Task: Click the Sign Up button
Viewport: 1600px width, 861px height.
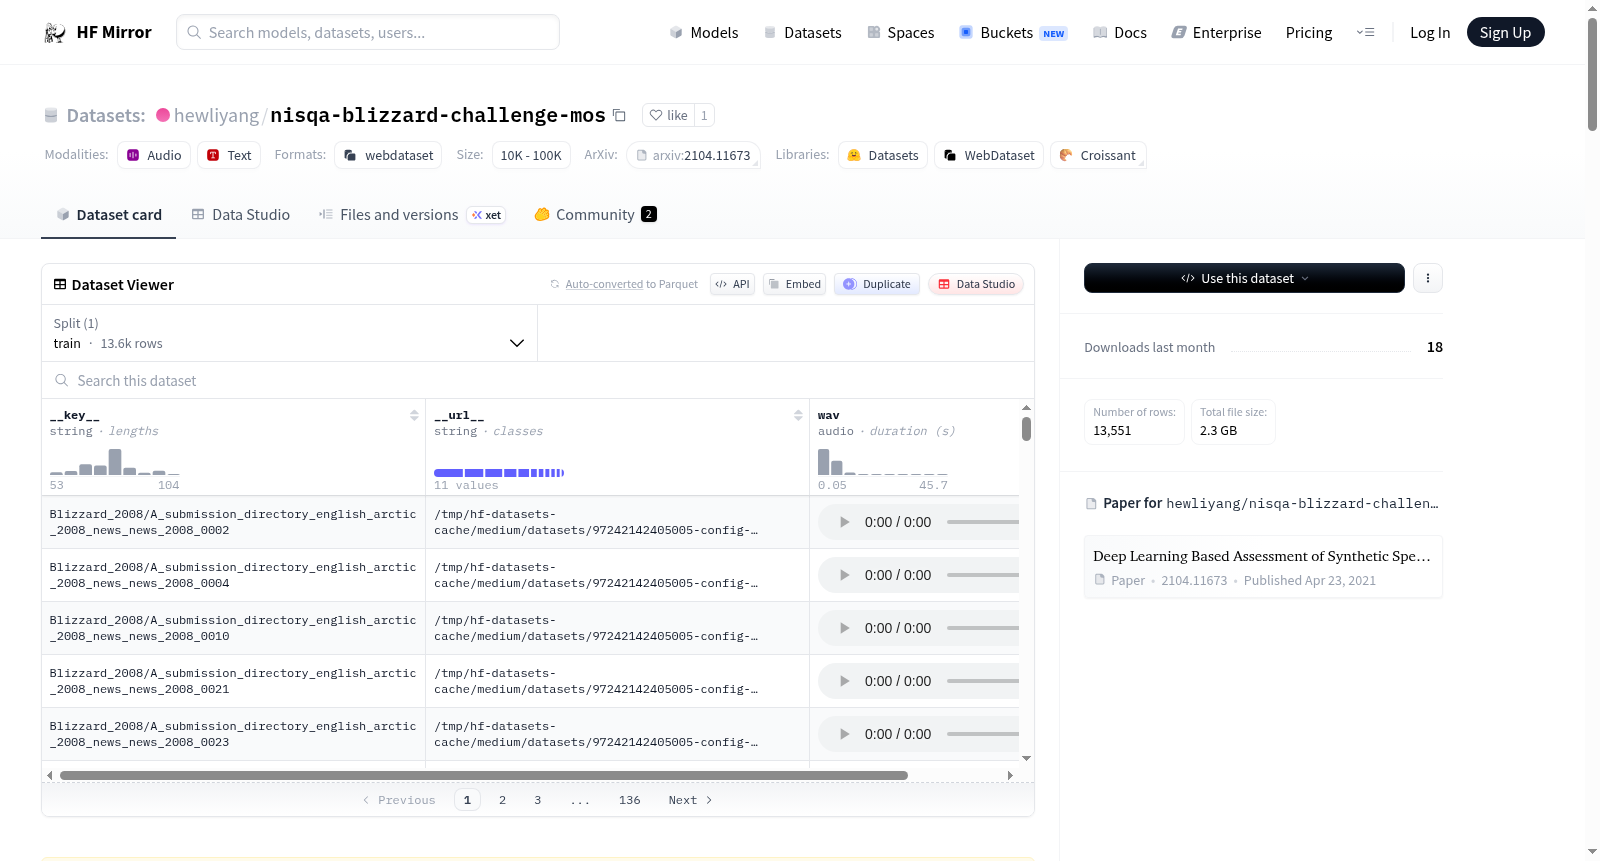Action: tap(1505, 32)
